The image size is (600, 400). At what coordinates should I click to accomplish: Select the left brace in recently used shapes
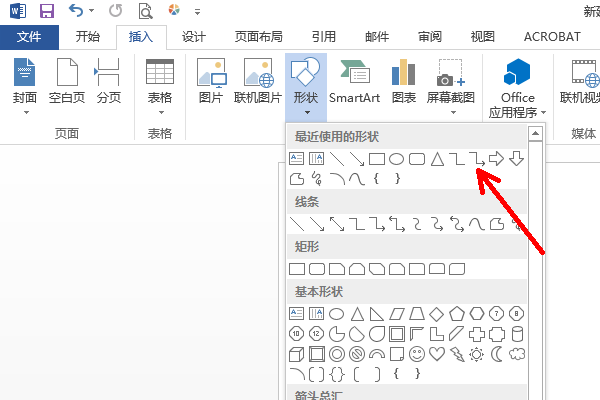tap(376, 178)
